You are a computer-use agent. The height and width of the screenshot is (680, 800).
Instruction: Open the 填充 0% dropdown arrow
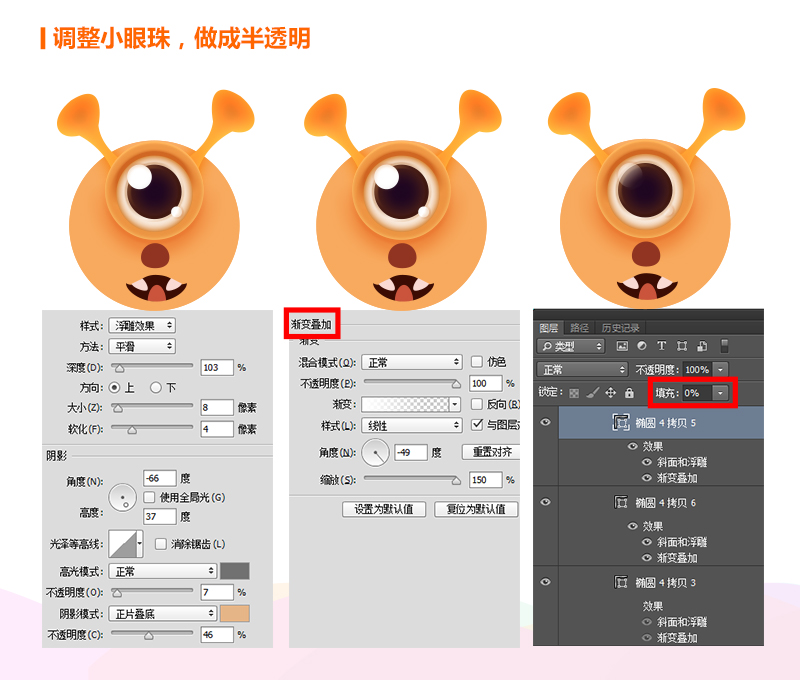[720, 393]
